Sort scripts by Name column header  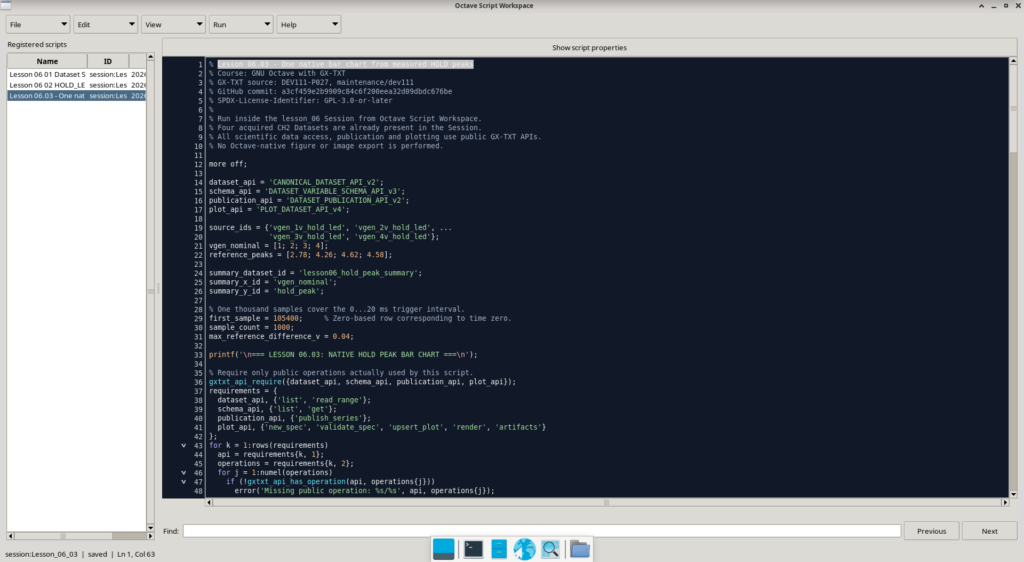click(47, 61)
